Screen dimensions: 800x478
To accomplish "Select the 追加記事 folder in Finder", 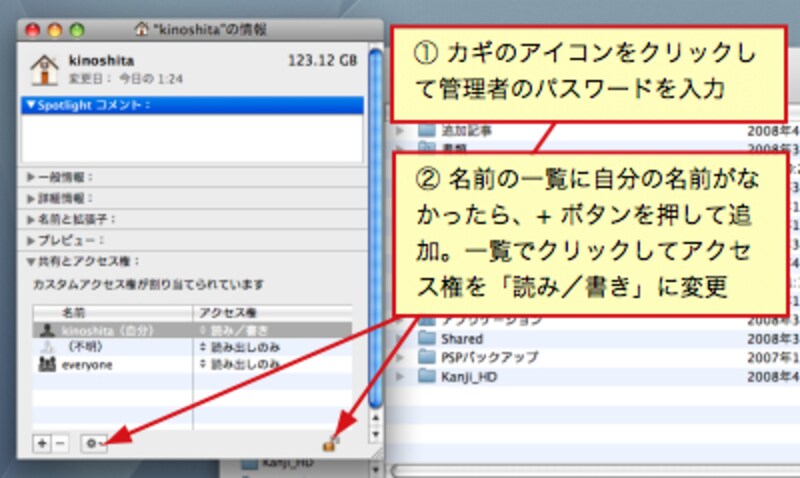I will tap(455, 131).
